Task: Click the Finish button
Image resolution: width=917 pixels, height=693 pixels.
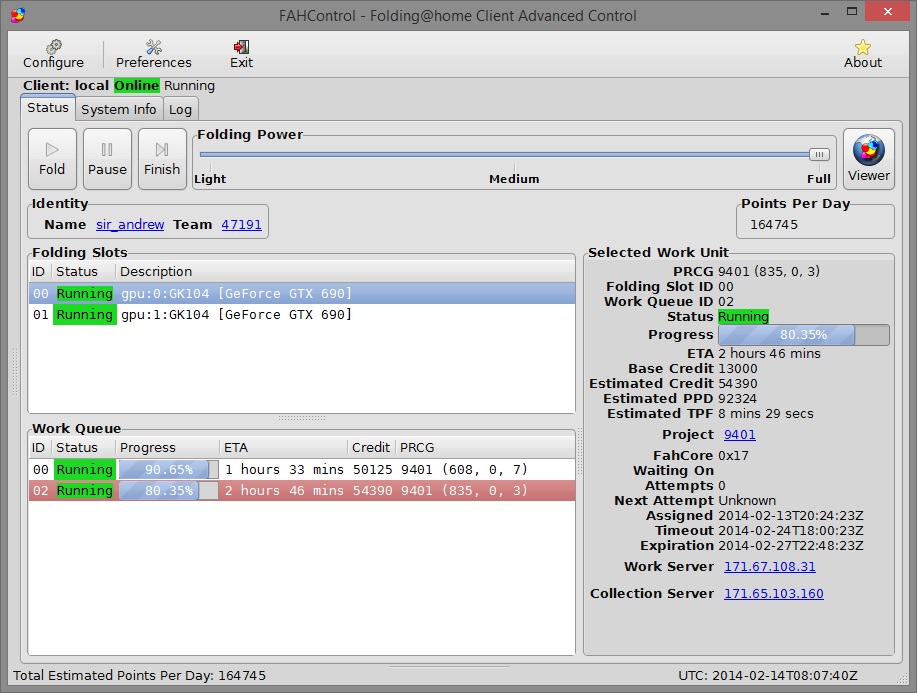Action: tap(162, 158)
